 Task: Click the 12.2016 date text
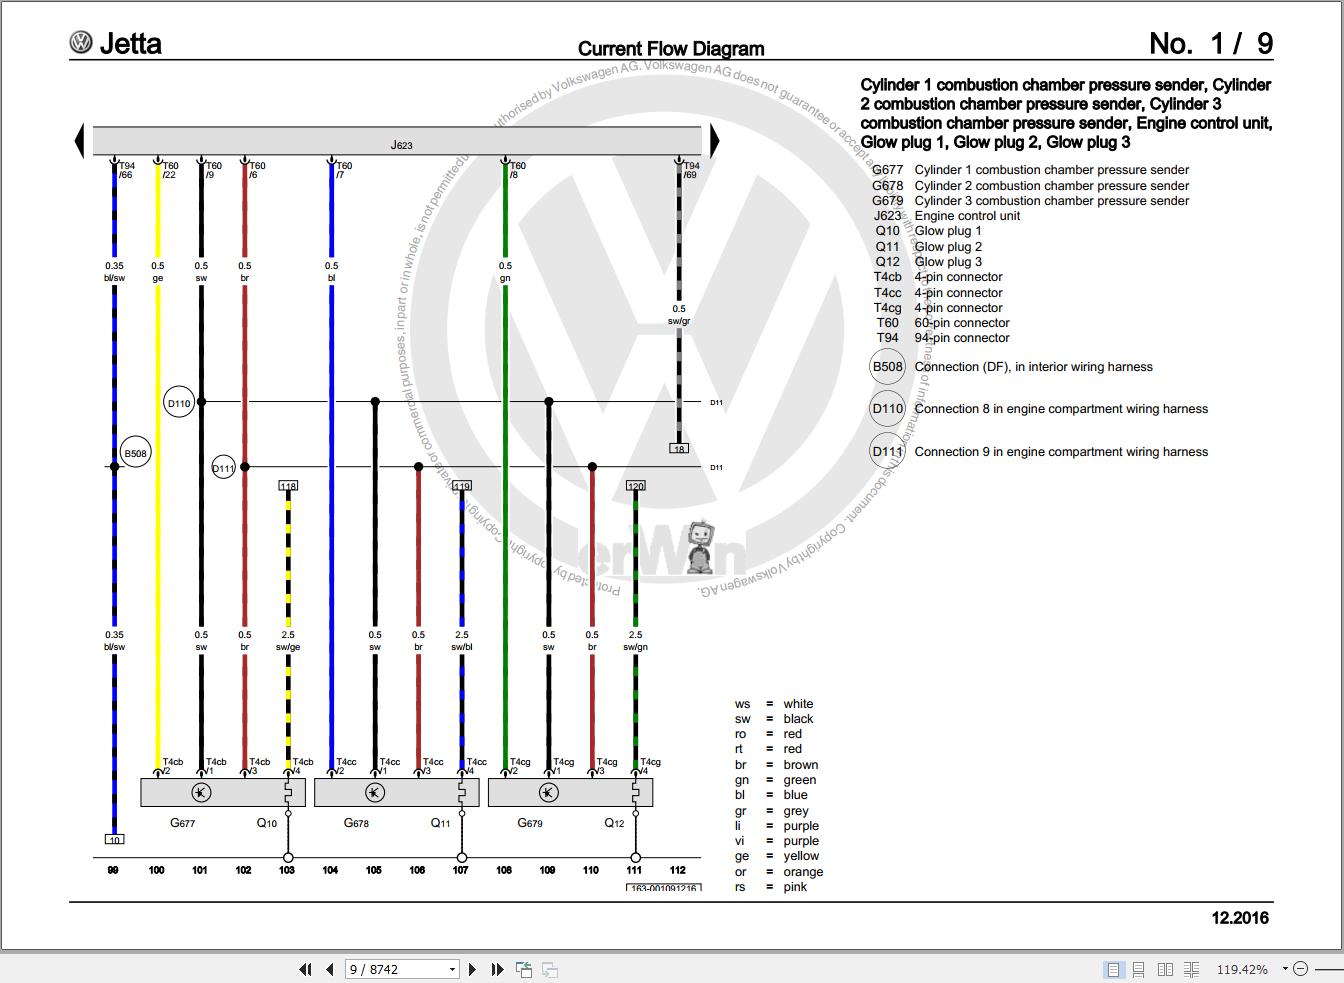pos(1240,918)
